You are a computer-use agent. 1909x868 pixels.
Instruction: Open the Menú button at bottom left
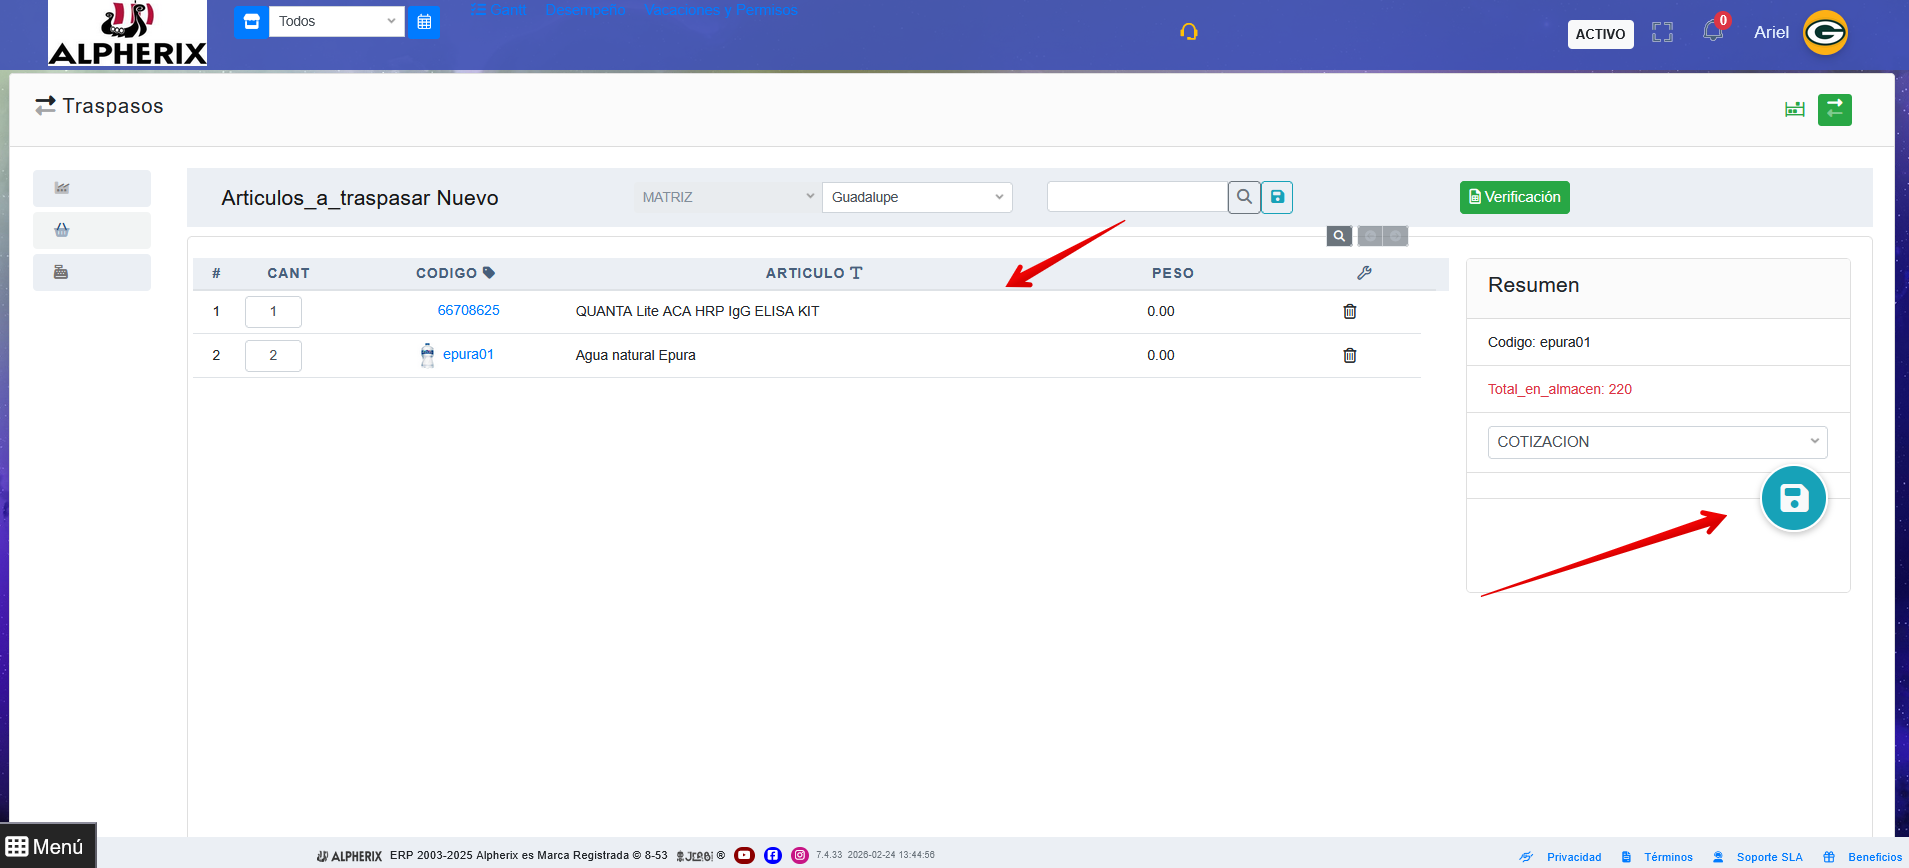pyautogui.click(x=47, y=846)
